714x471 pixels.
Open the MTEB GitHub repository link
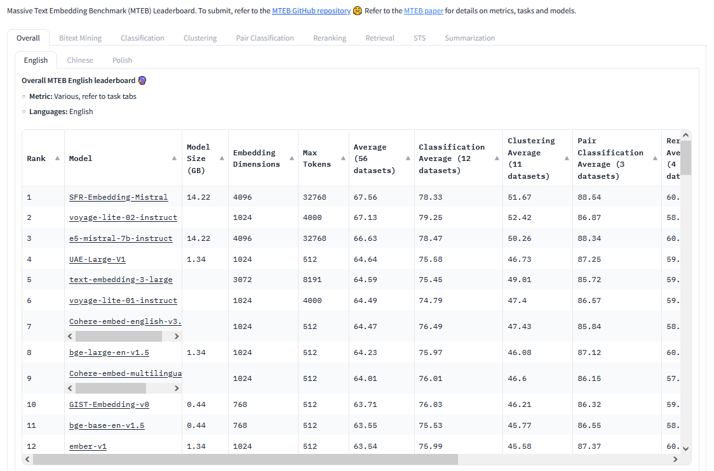point(311,11)
